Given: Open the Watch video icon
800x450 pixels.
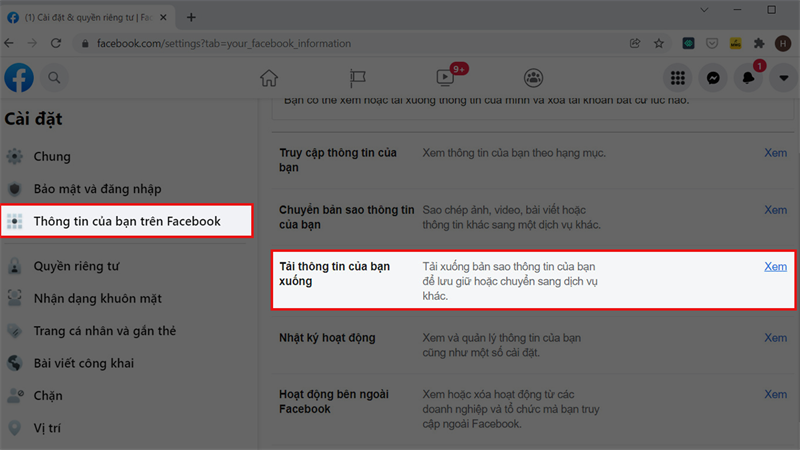Looking at the screenshot, I should (x=445, y=78).
